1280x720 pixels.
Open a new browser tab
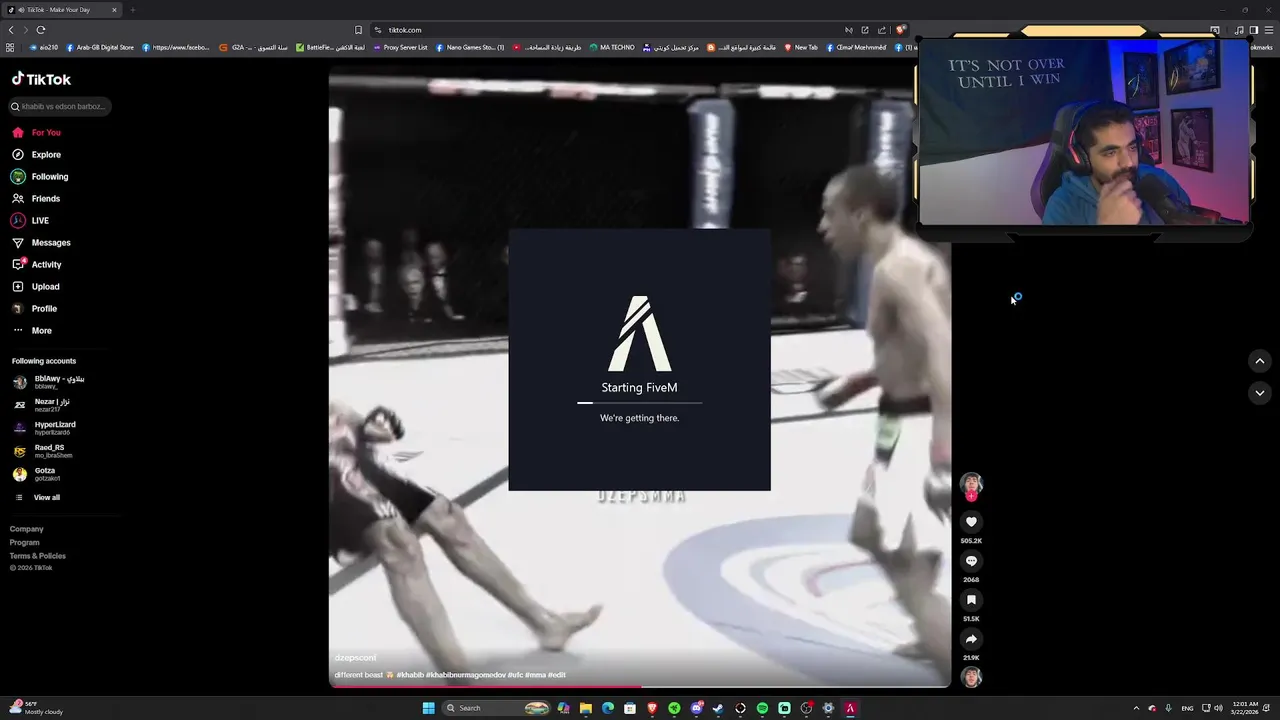132,10
